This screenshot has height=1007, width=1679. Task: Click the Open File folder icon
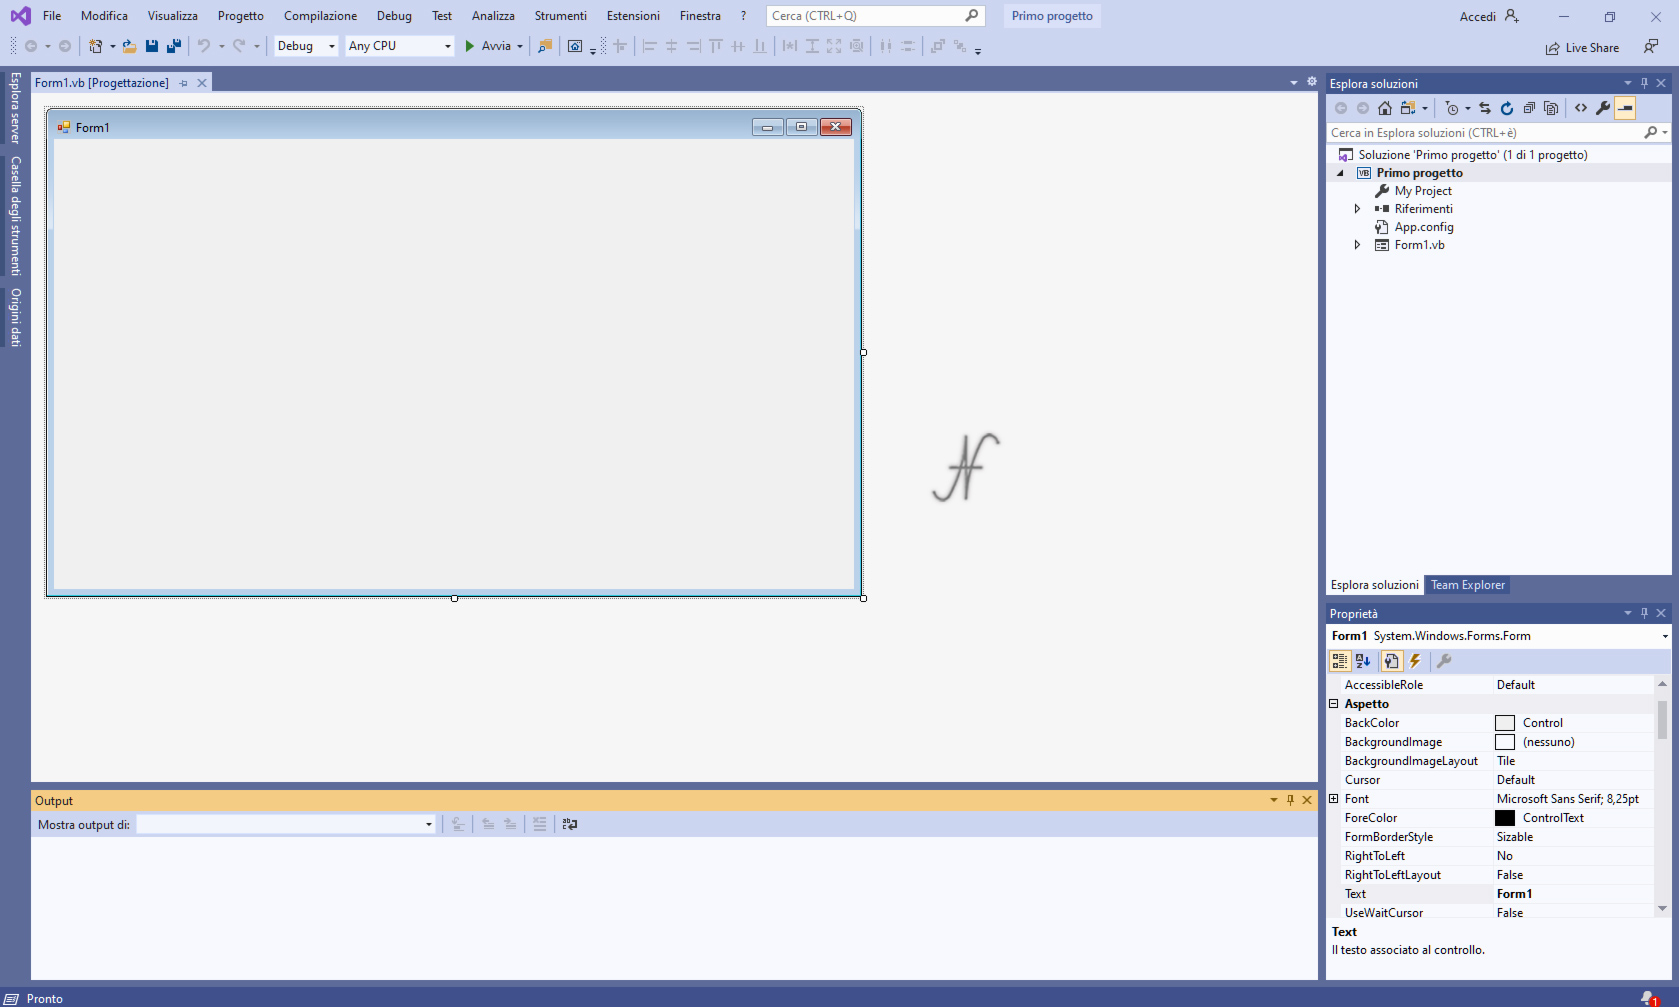[x=129, y=46]
